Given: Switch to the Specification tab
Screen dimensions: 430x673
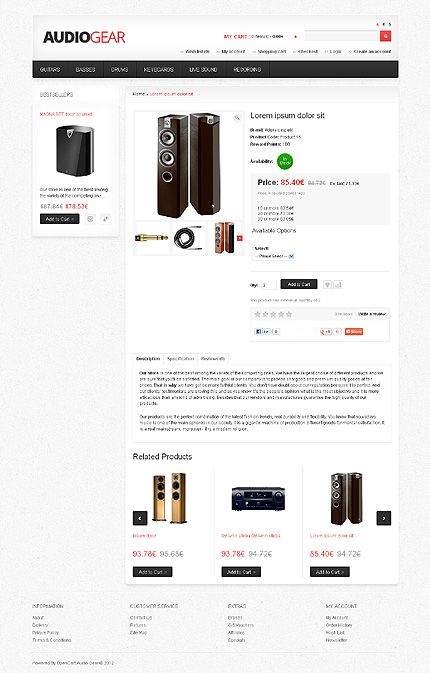Looking at the screenshot, I should coord(181,358).
